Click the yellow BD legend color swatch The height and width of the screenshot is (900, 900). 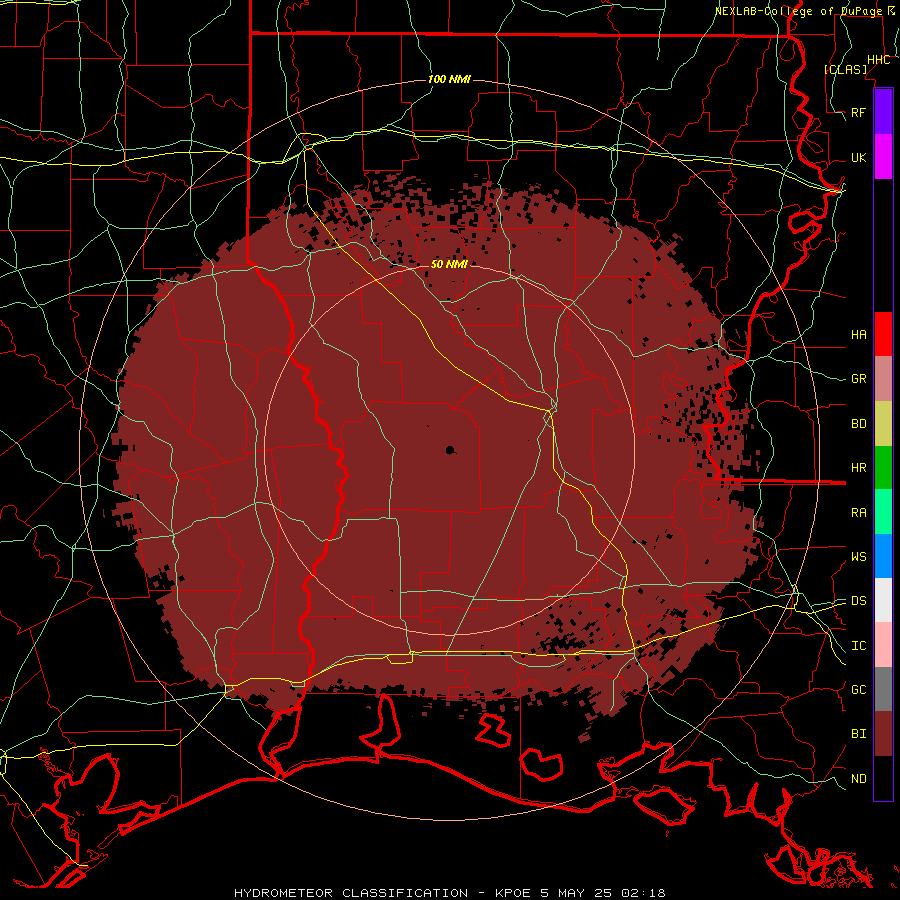click(883, 424)
